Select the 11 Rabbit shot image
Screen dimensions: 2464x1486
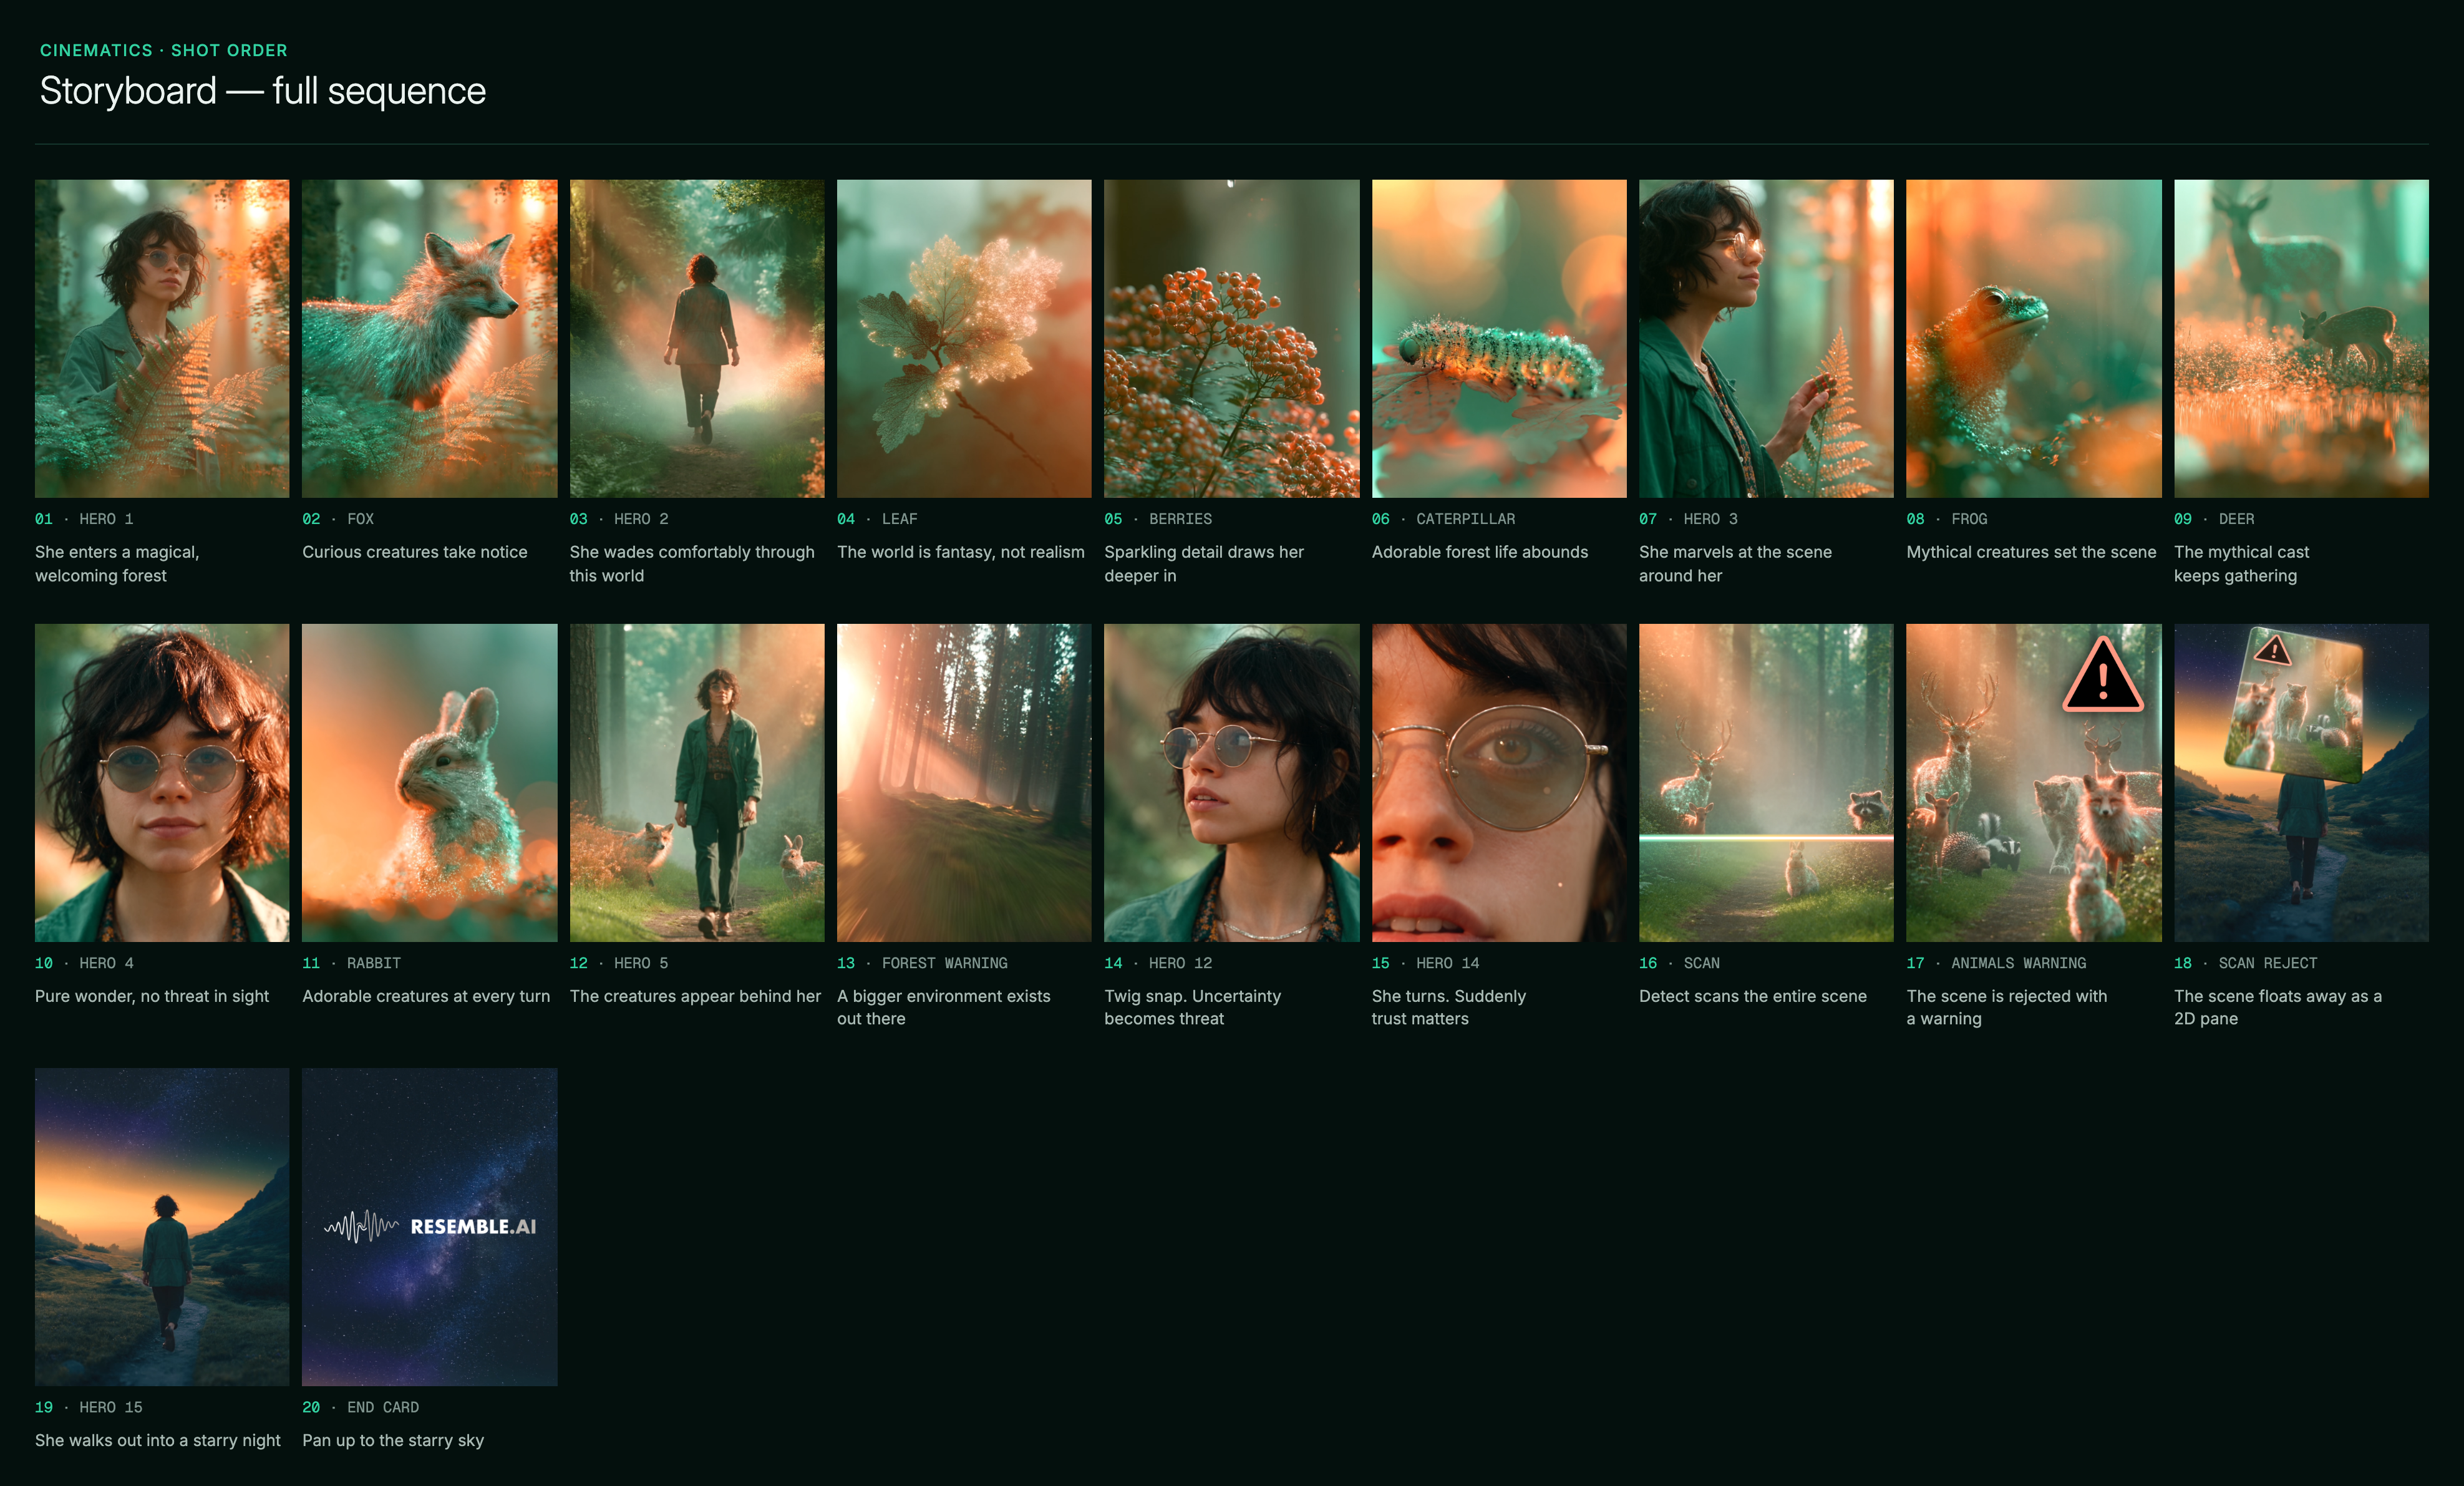pyautogui.click(x=430, y=783)
